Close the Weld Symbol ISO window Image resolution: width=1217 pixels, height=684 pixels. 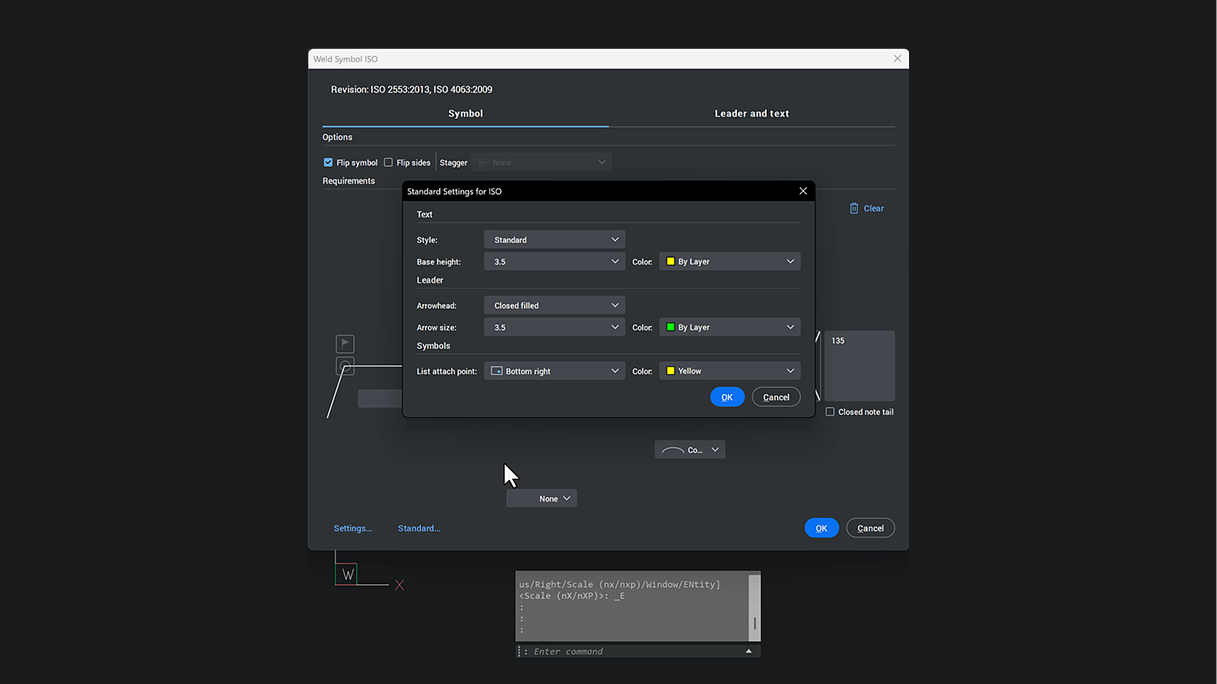click(897, 59)
